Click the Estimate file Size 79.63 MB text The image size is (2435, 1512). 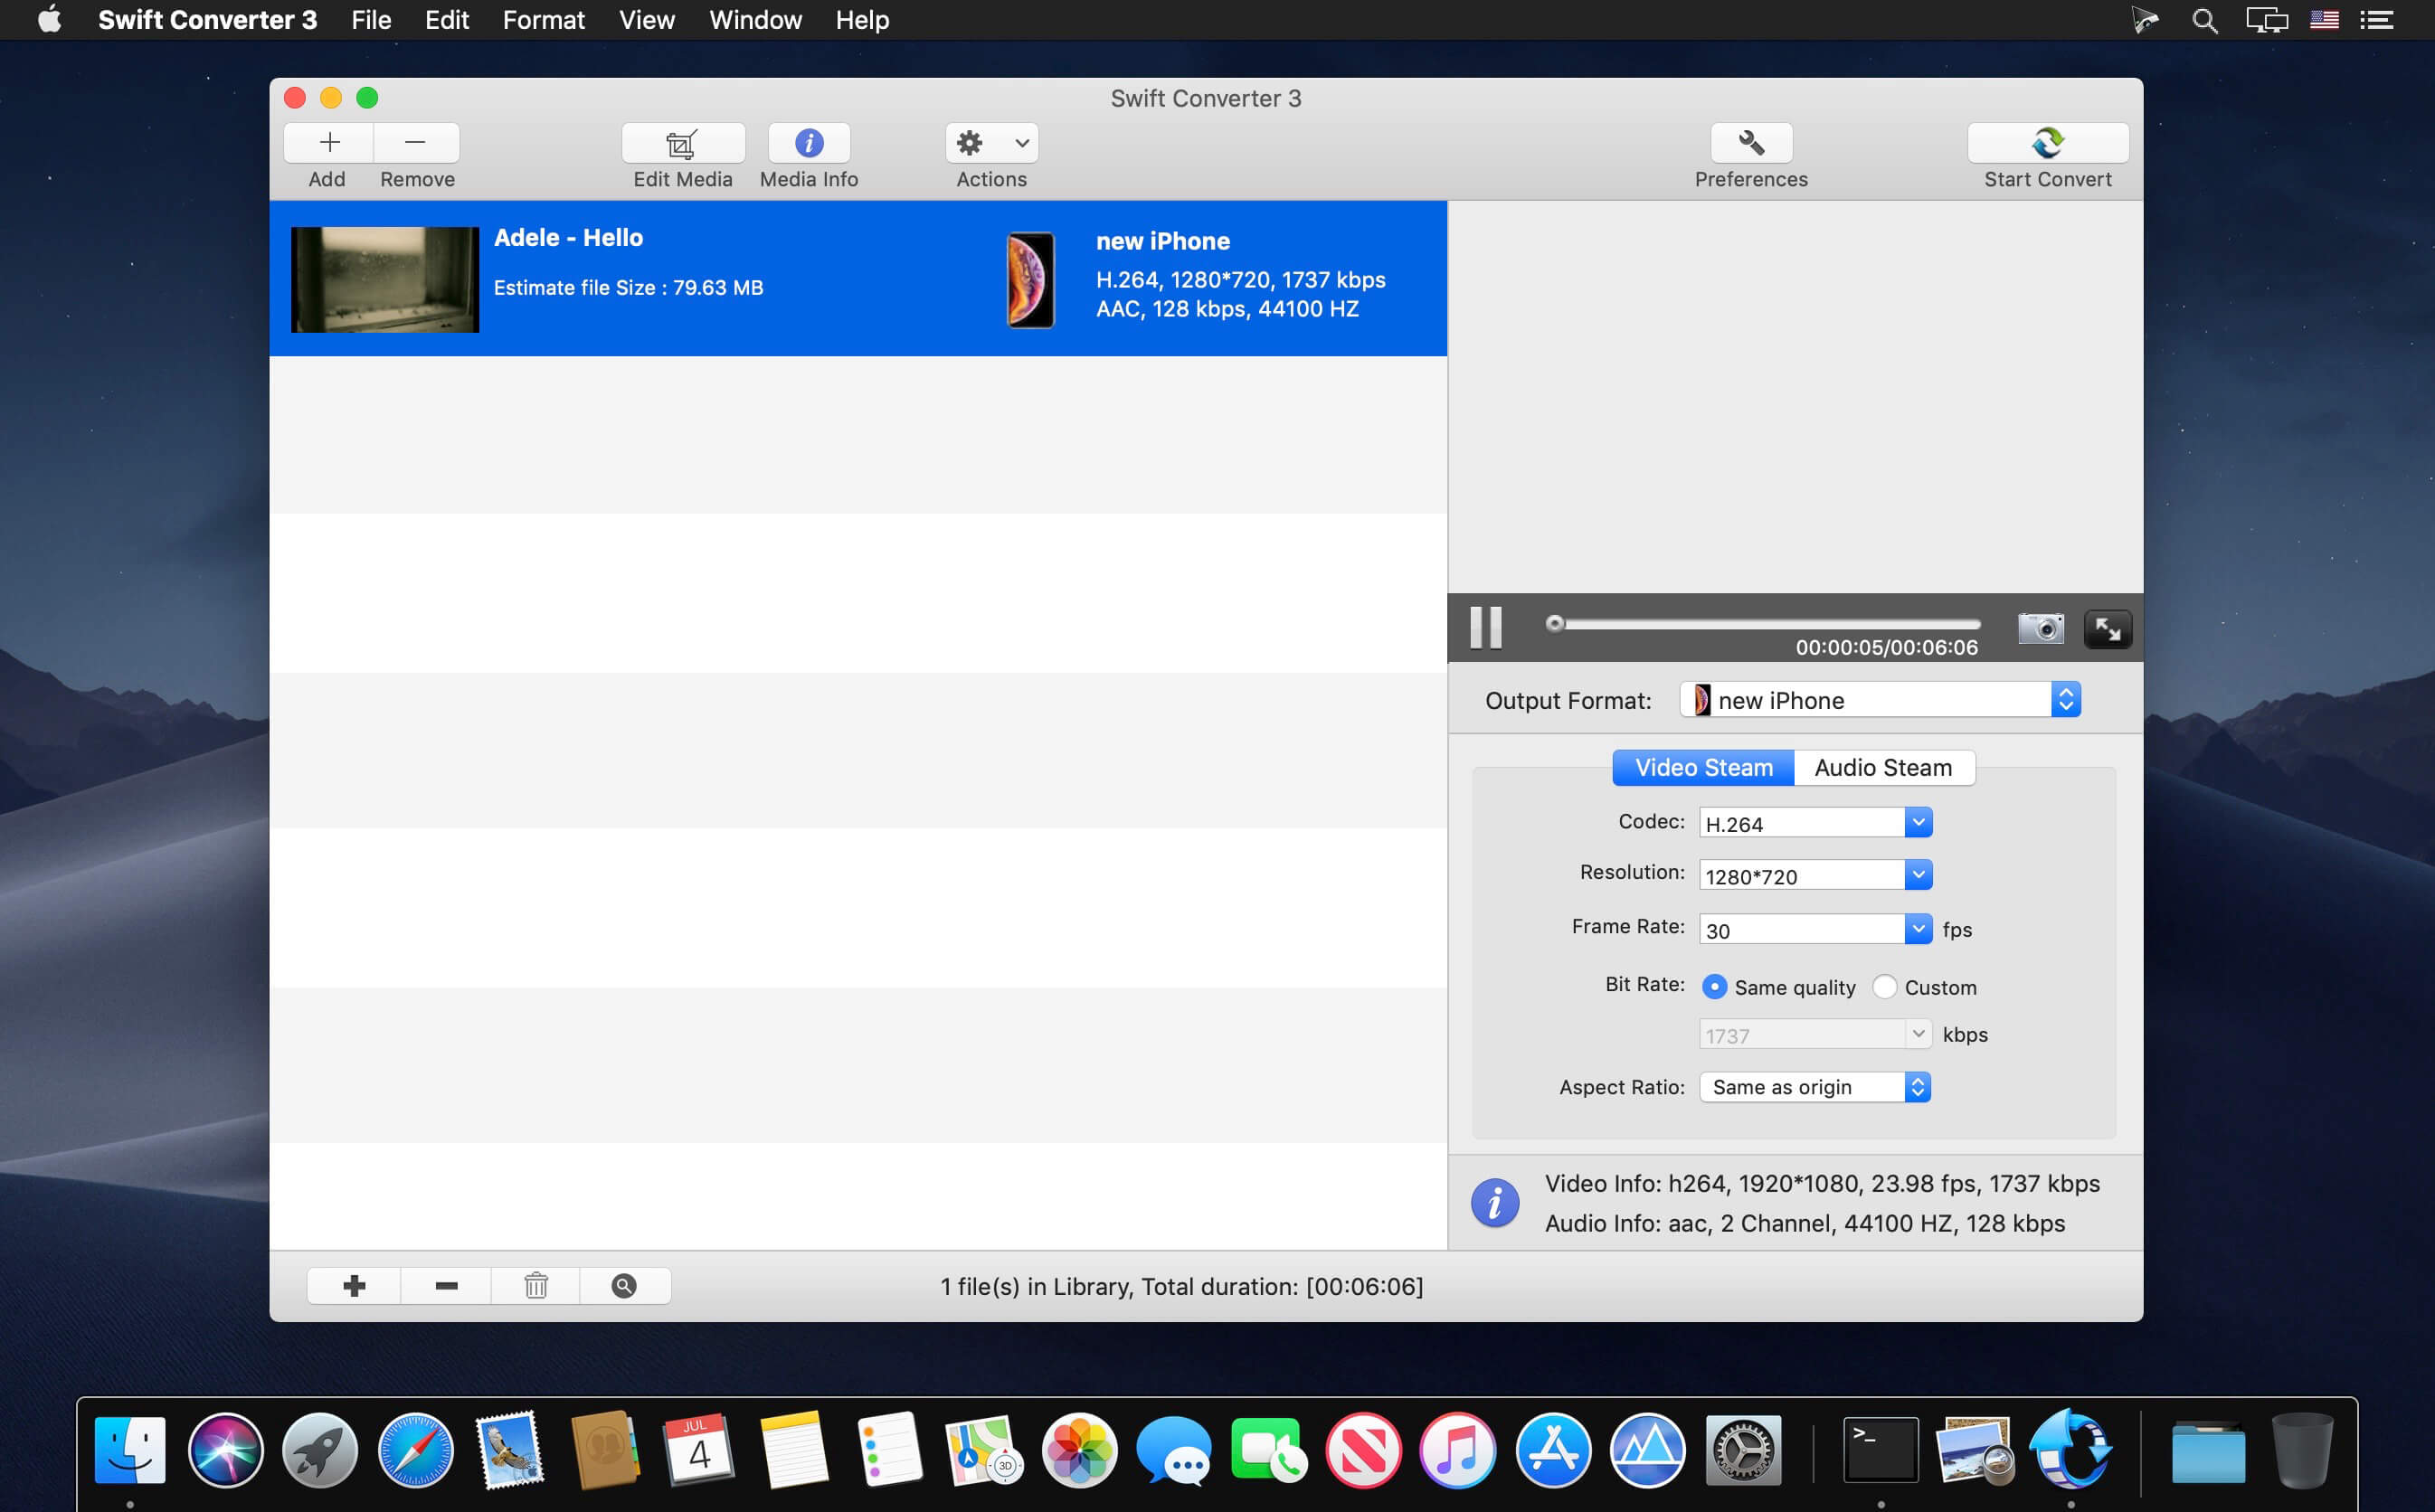coord(628,288)
